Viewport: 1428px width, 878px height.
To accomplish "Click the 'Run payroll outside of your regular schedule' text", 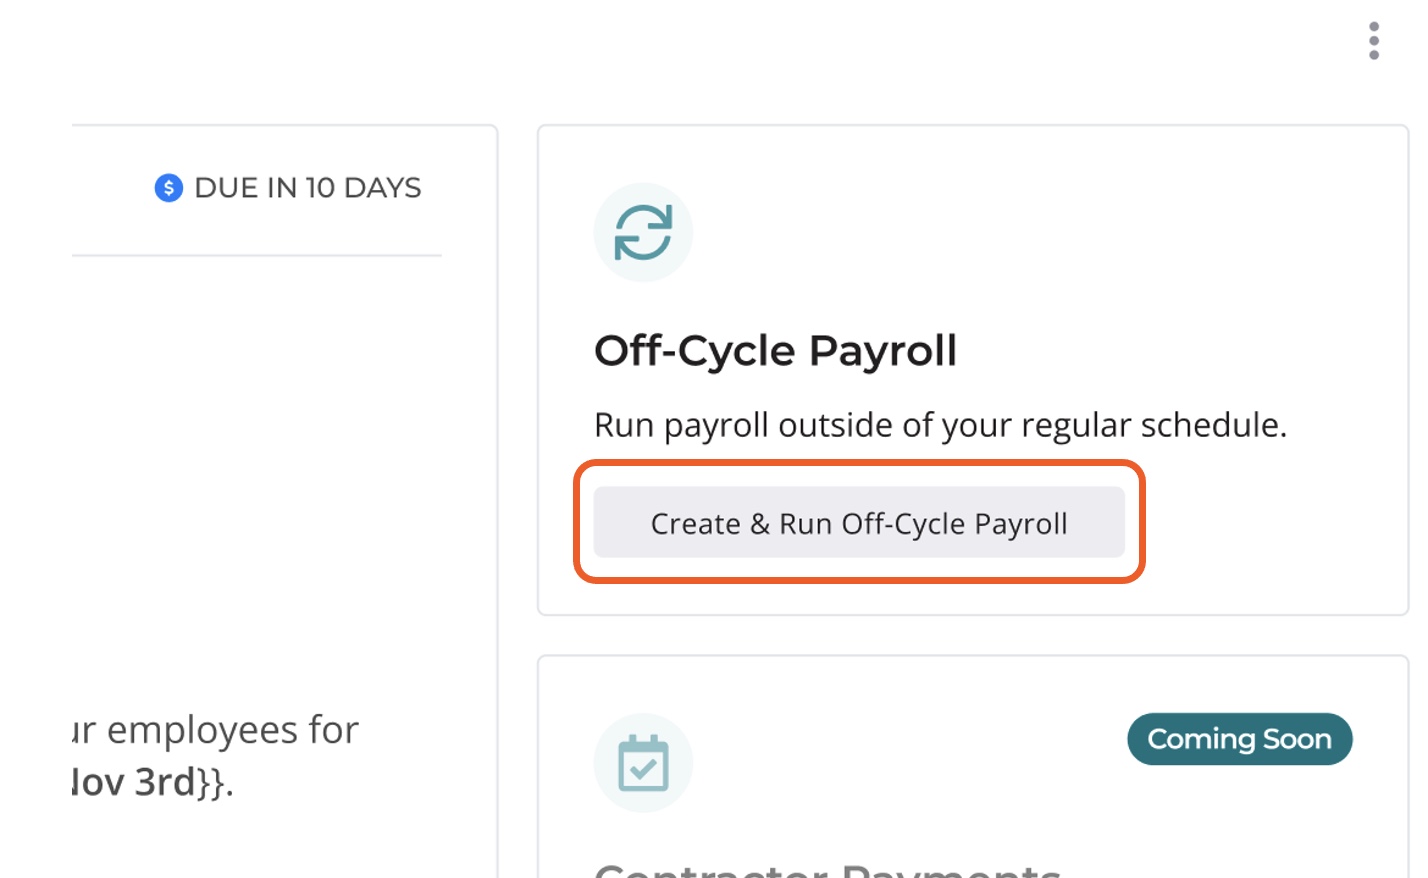I will [x=940, y=425].
